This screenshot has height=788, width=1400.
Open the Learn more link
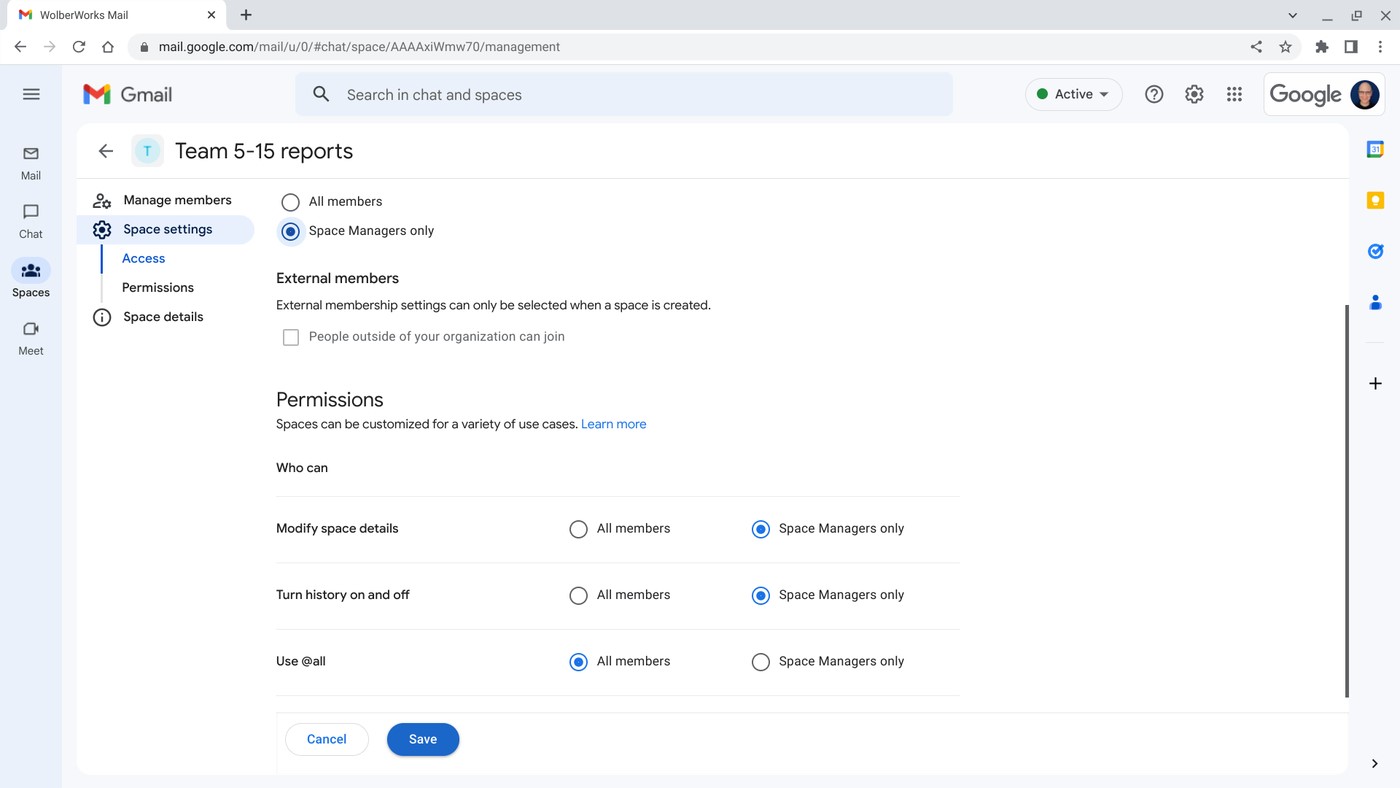click(613, 423)
